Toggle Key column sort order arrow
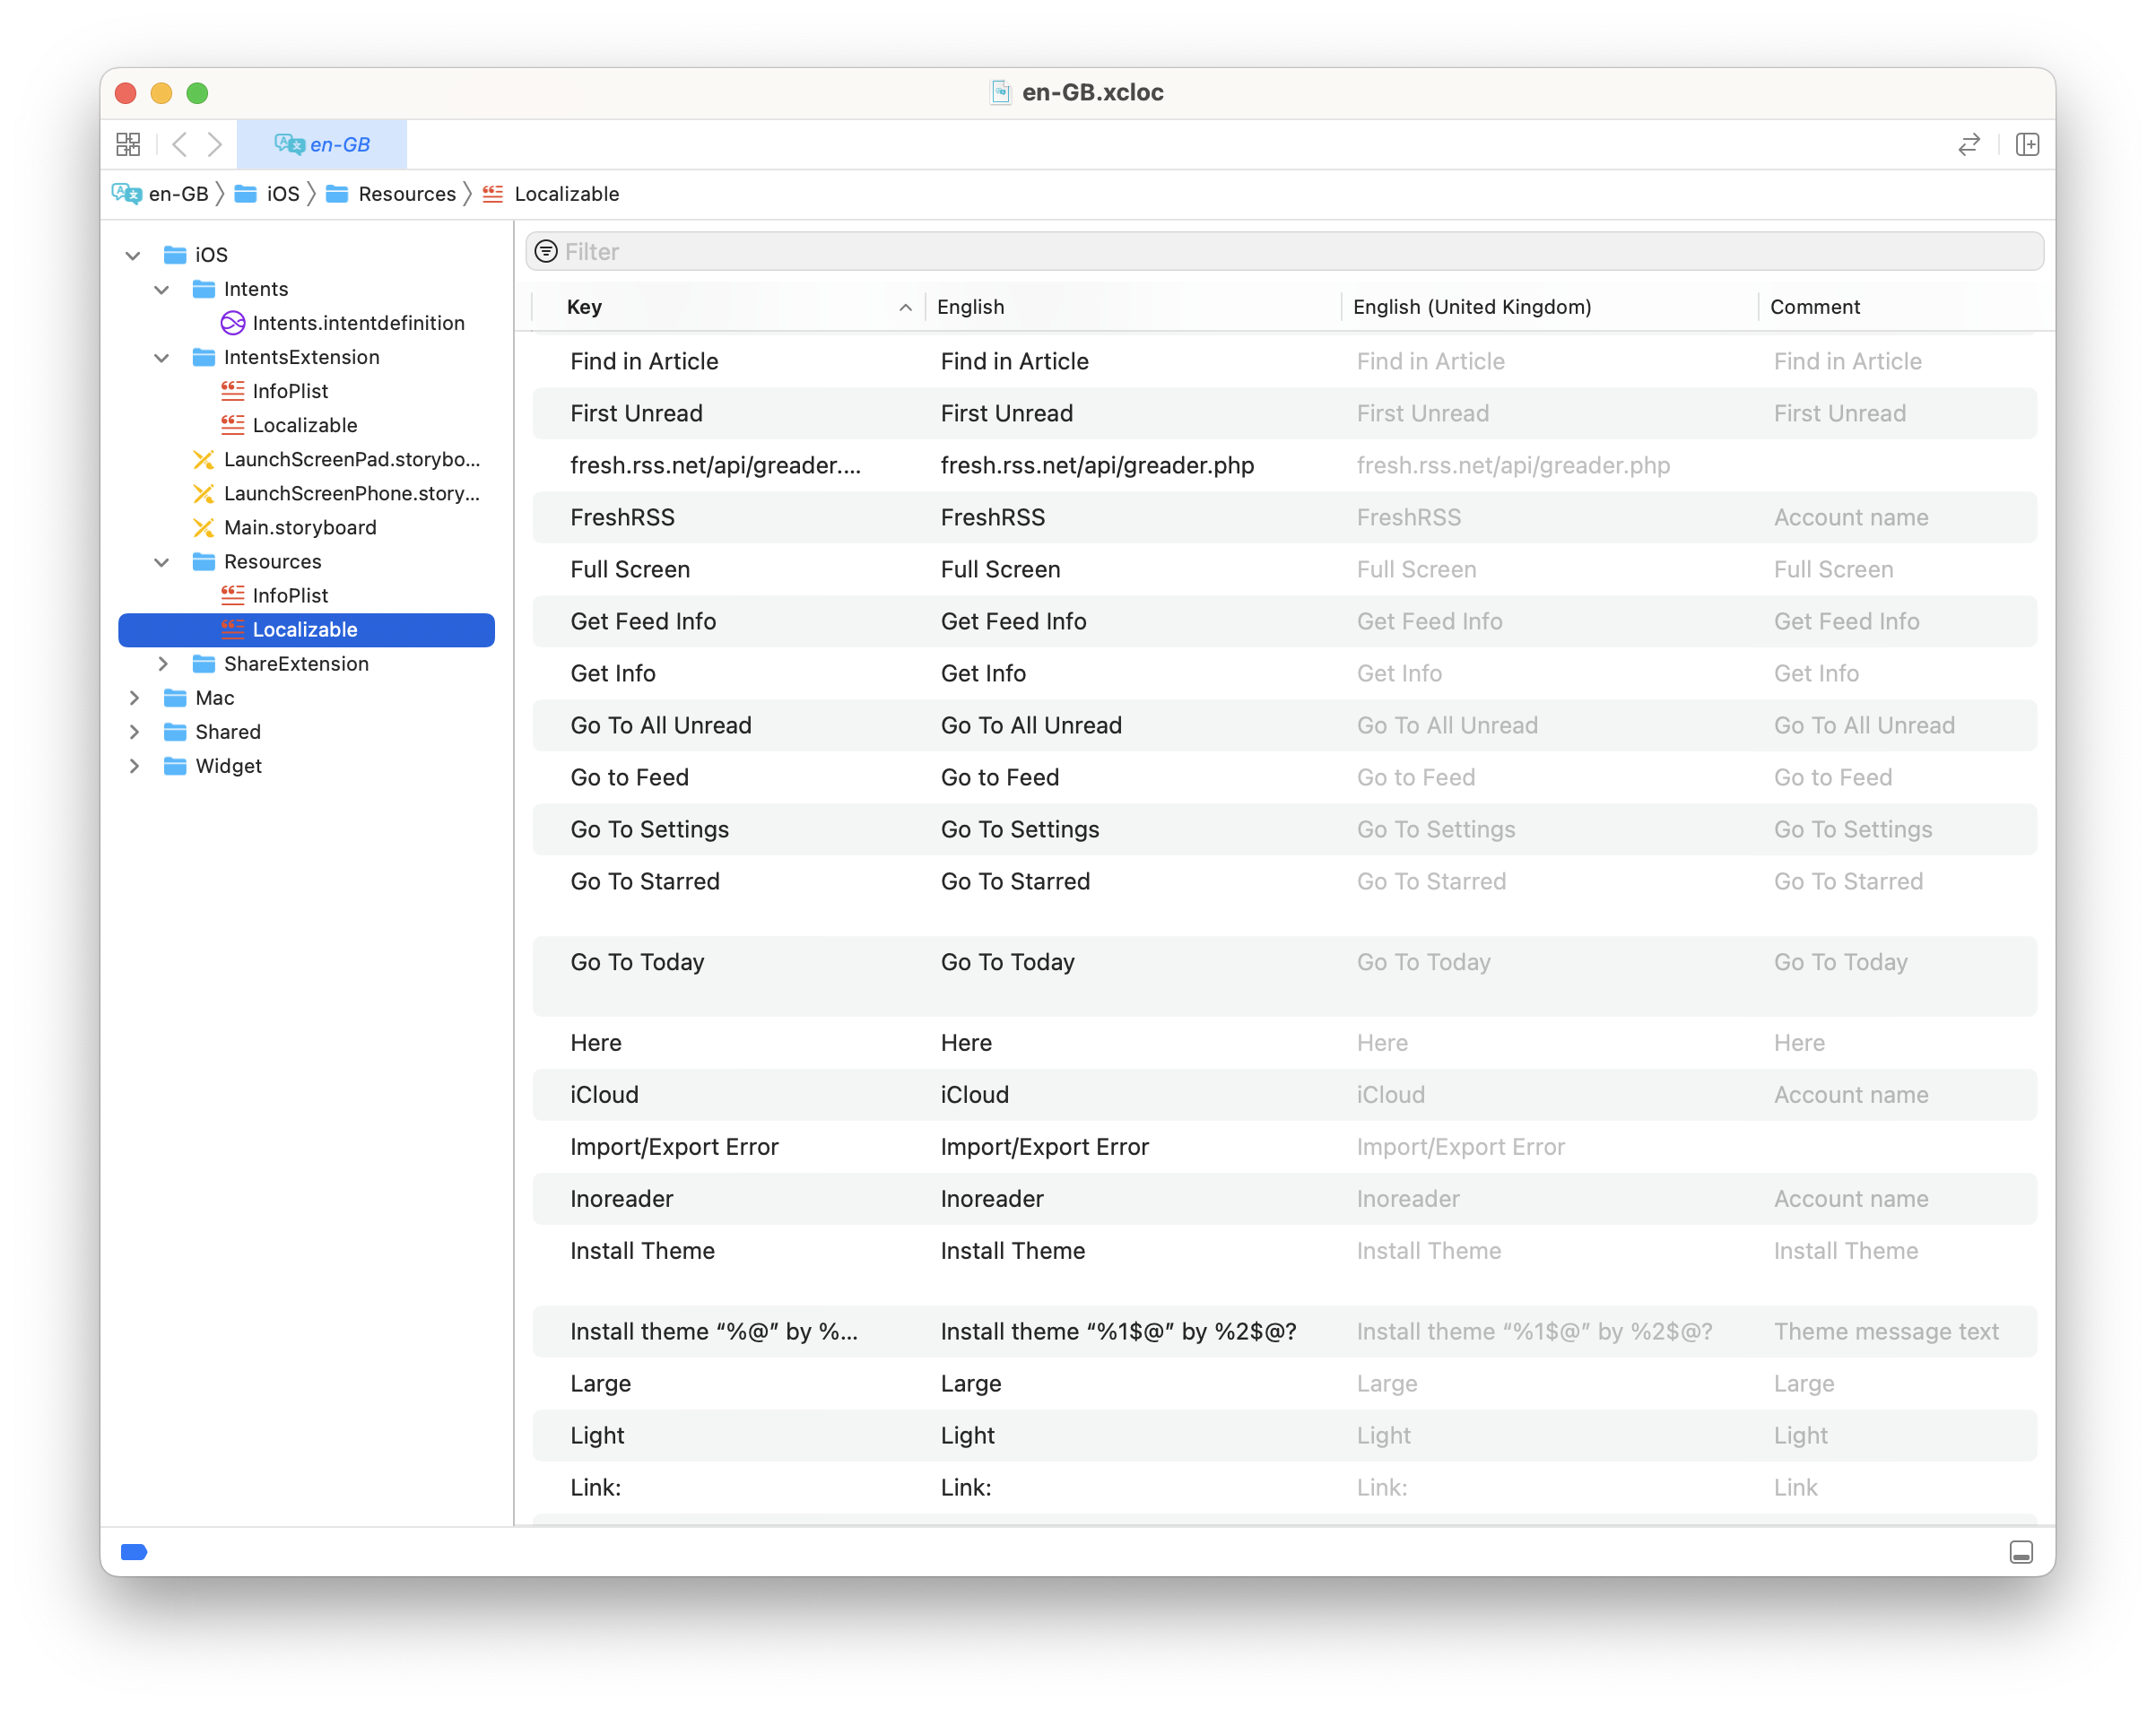The height and width of the screenshot is (1709, 2156). (905, 307)
